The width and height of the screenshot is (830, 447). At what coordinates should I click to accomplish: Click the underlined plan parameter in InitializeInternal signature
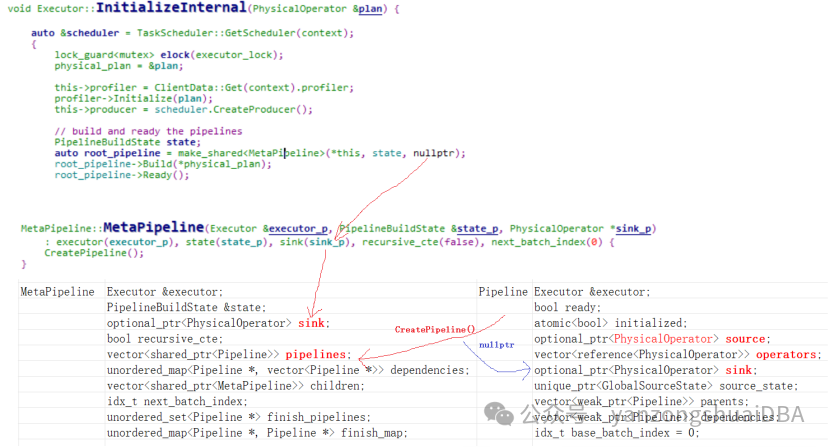[371, 9]
